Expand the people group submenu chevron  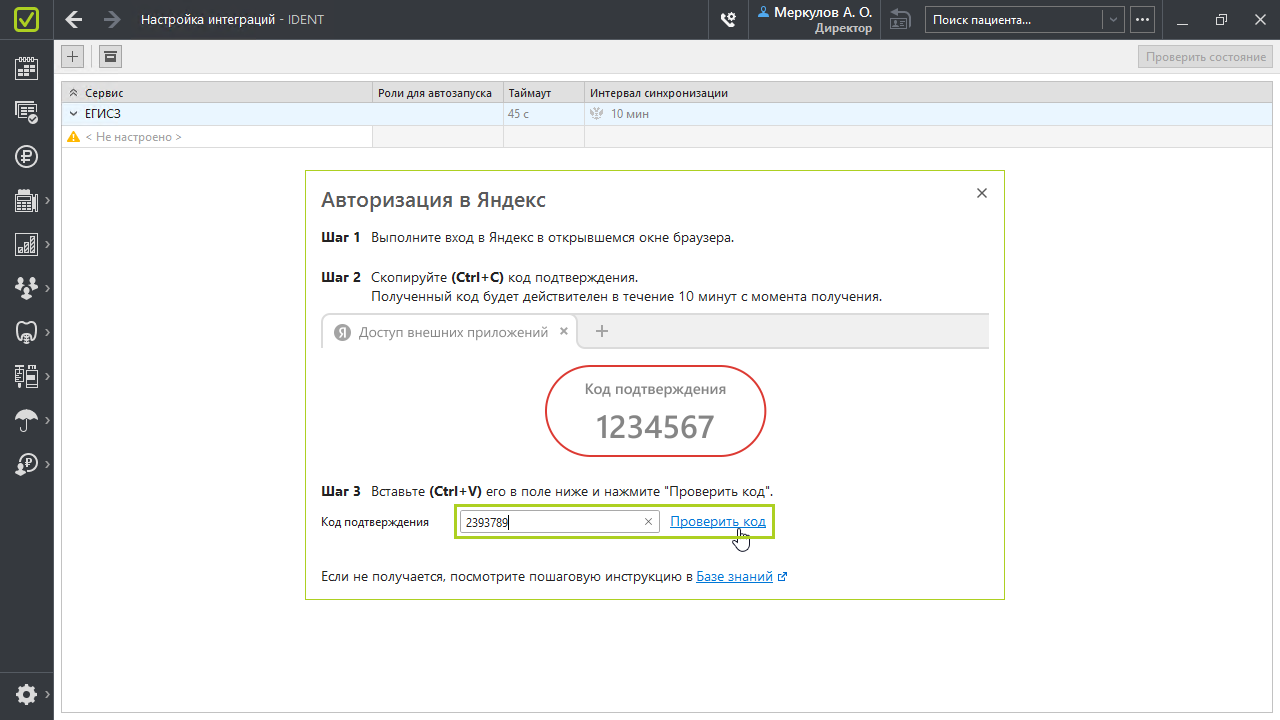point(47,288)
